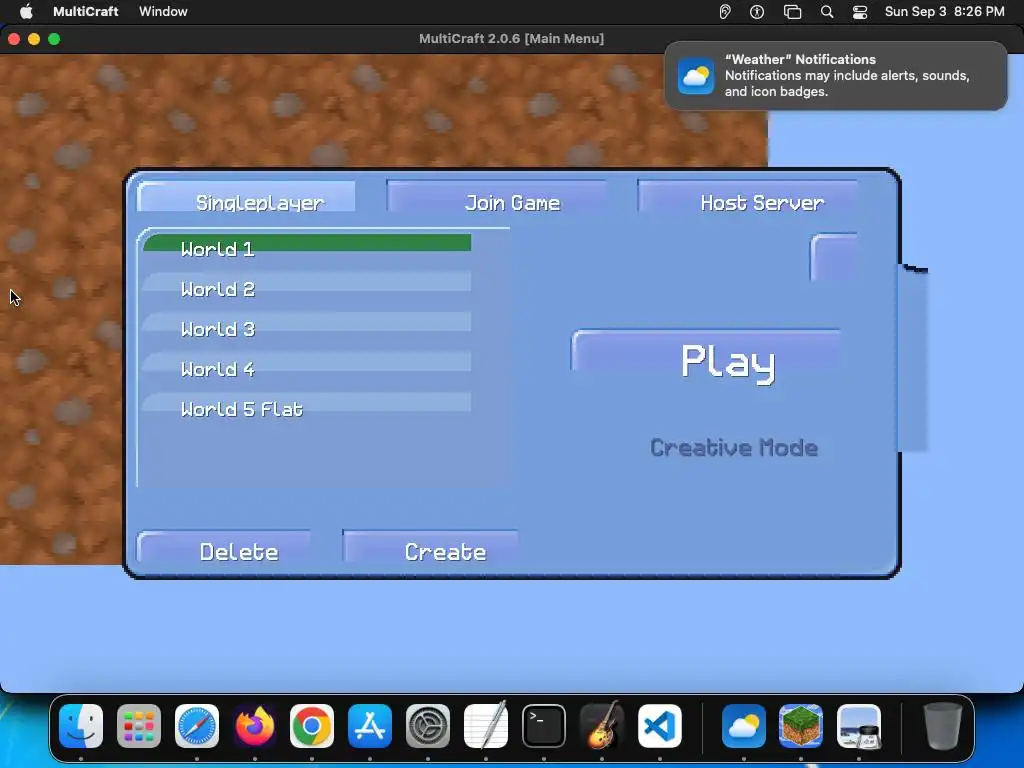Viewport: 1024px width, 768px height.
Task: Open the Finder icon in the dock
Action: tap(81, 726)
